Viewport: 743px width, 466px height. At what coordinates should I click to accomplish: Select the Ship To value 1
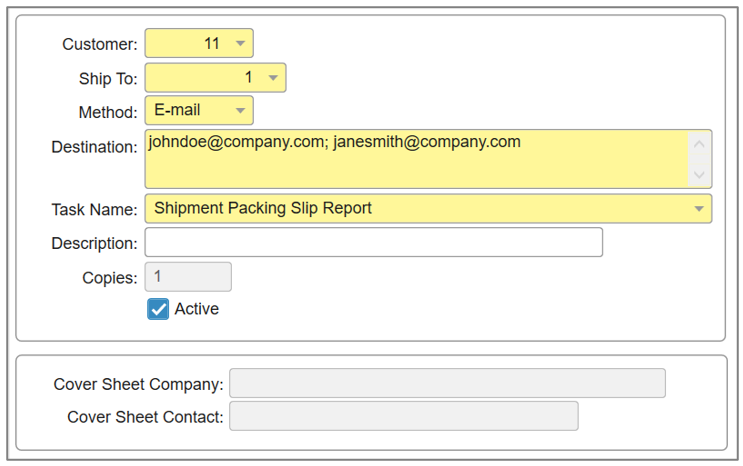point(248,78)
